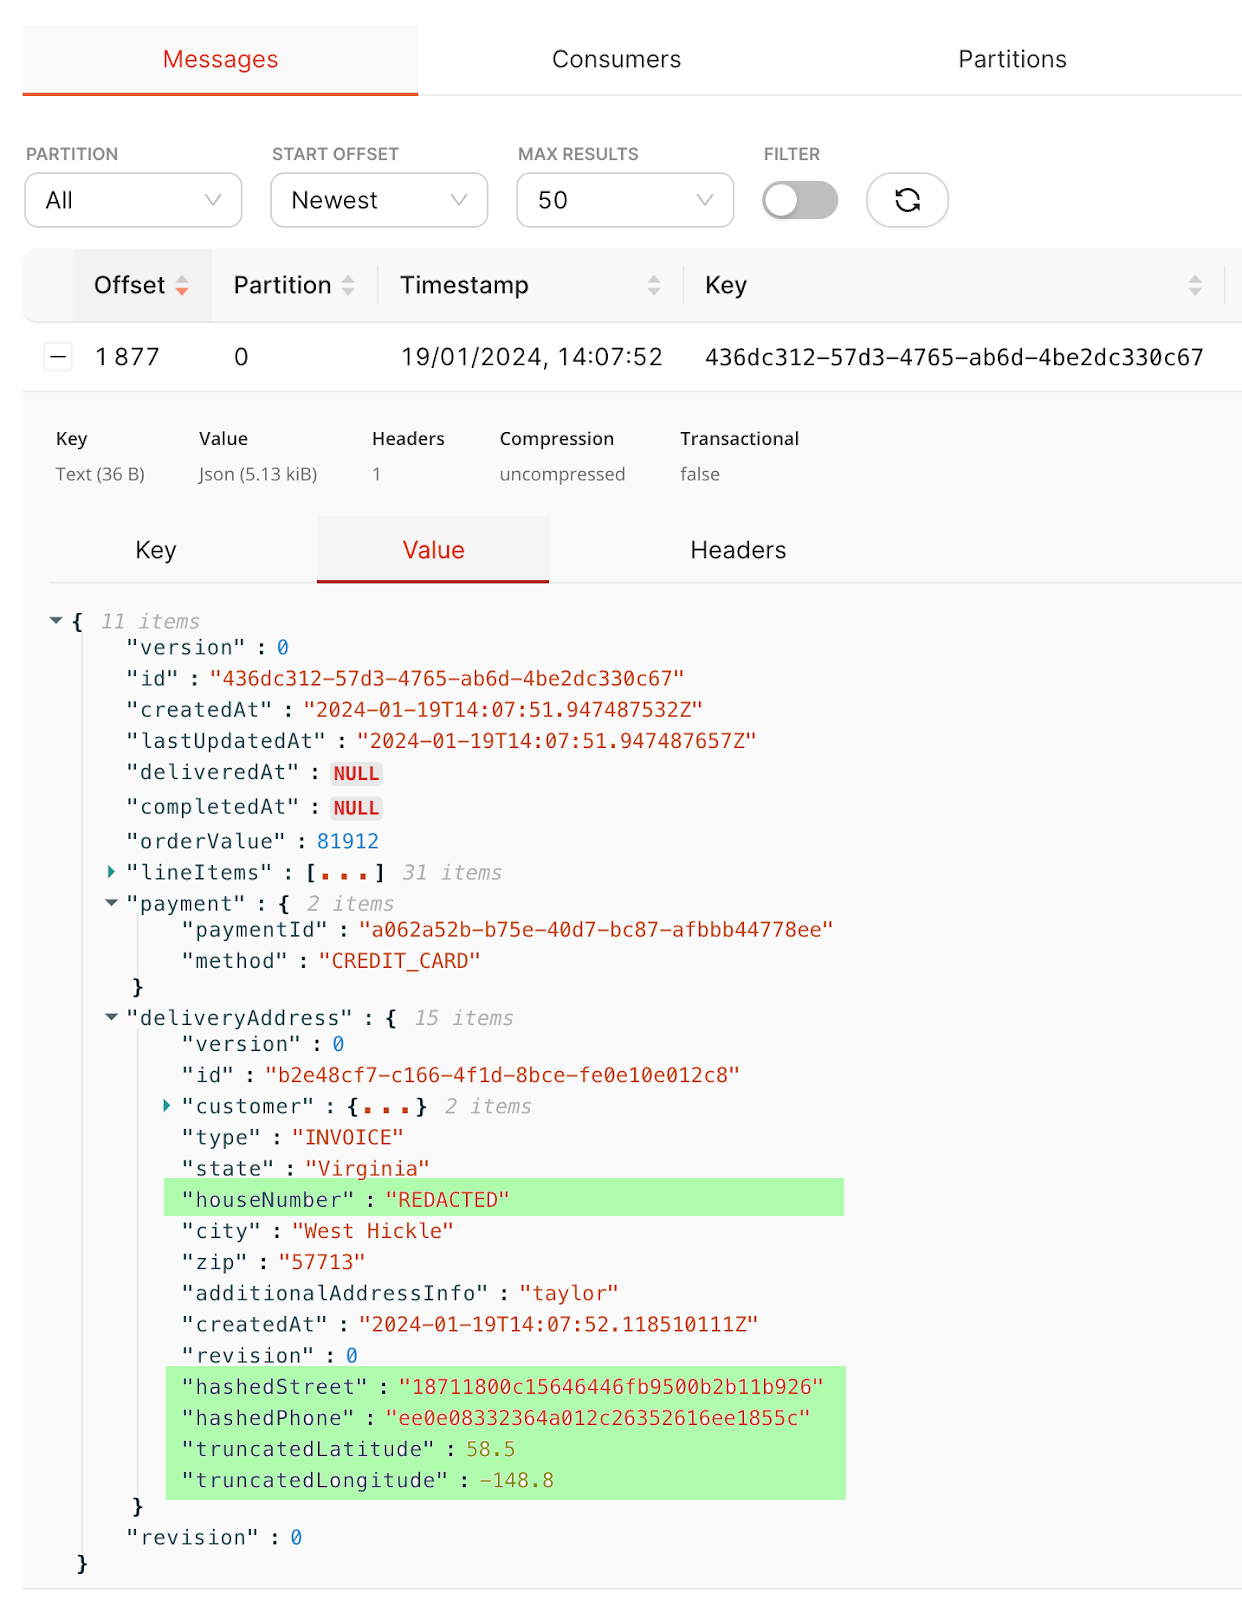
Task: Click offset cell 1 877
Action: [127, 357]
